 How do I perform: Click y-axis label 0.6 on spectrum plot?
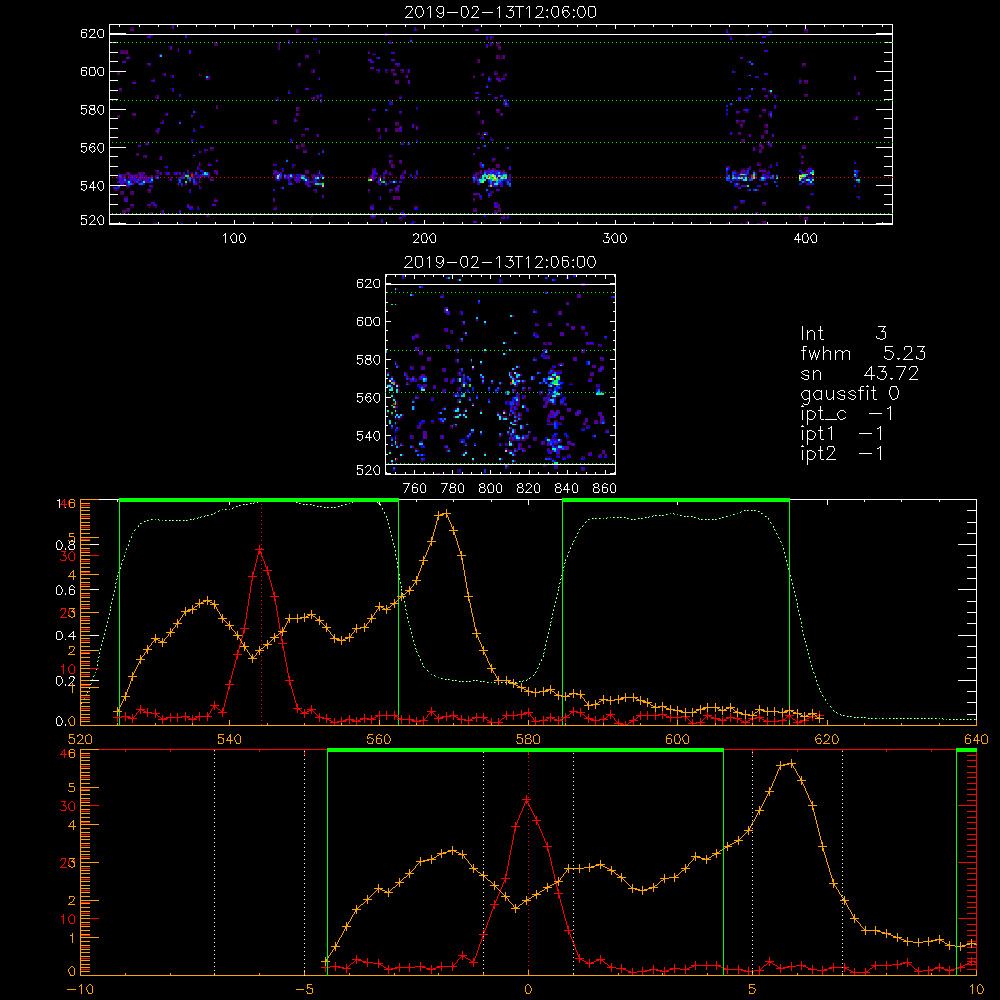65,591
